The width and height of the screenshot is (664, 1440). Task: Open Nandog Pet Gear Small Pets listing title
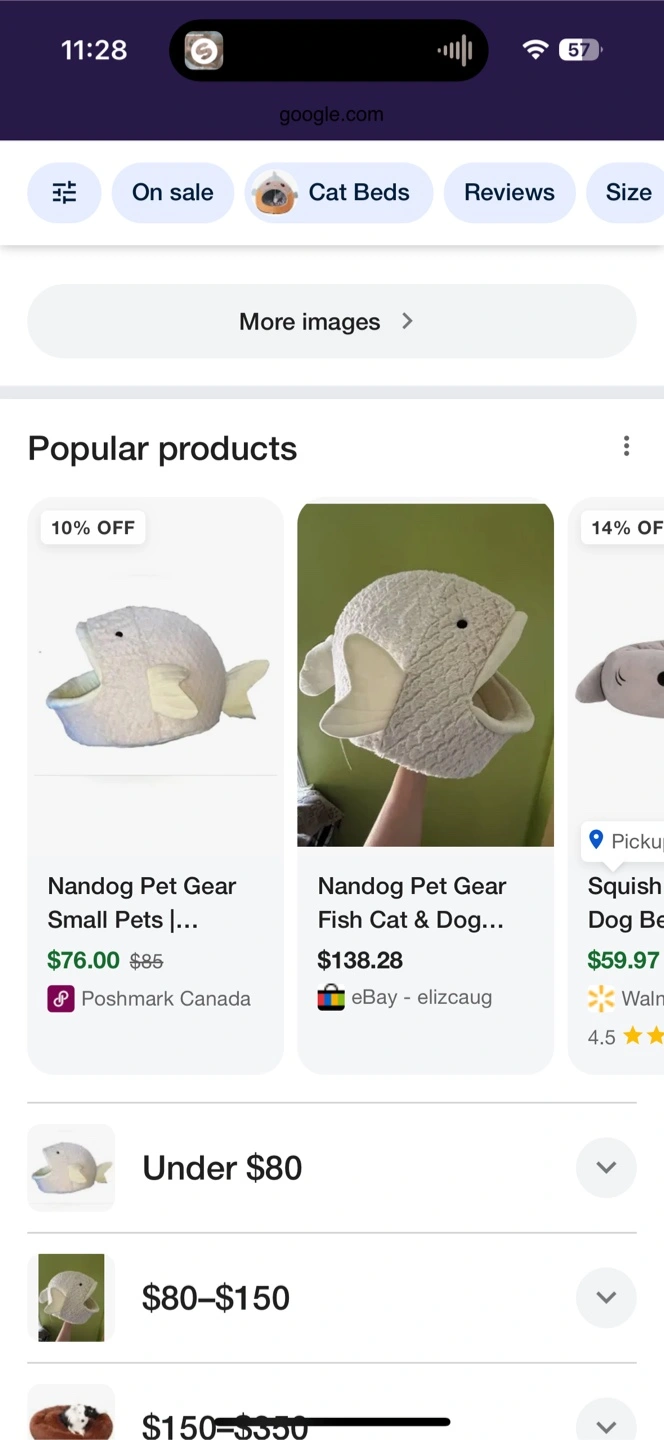(142, 902)
